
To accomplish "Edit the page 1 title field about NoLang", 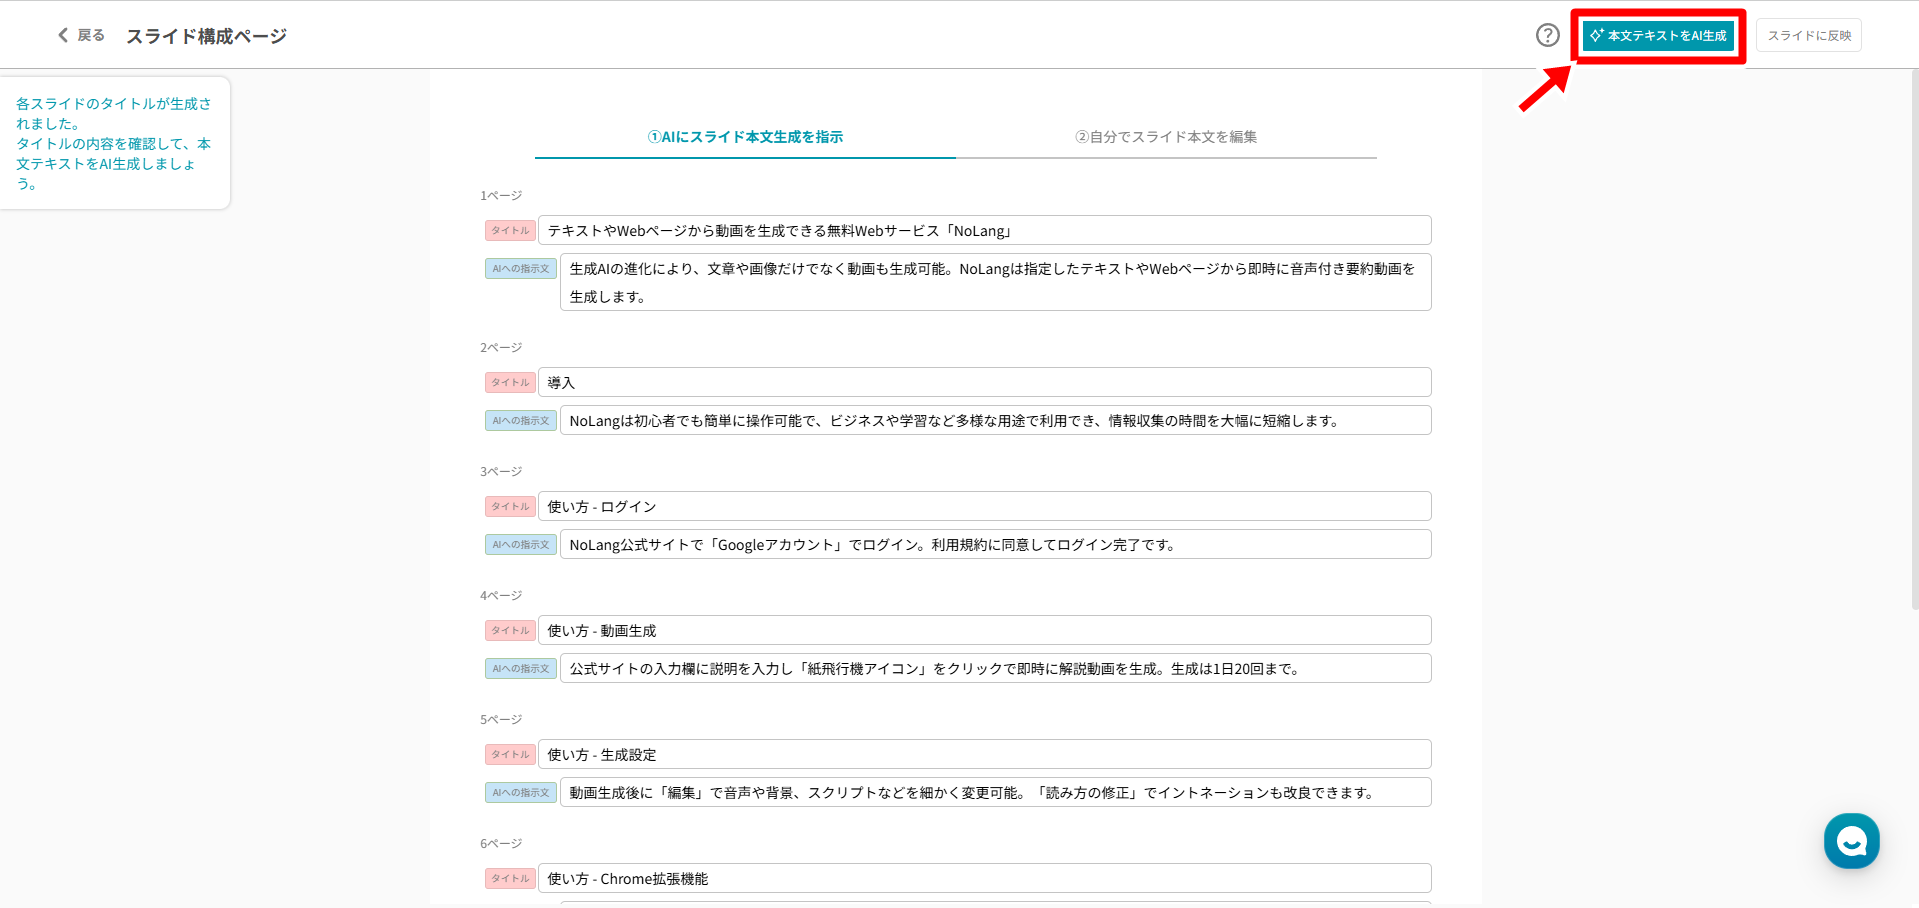I will (x=985, y=230).
